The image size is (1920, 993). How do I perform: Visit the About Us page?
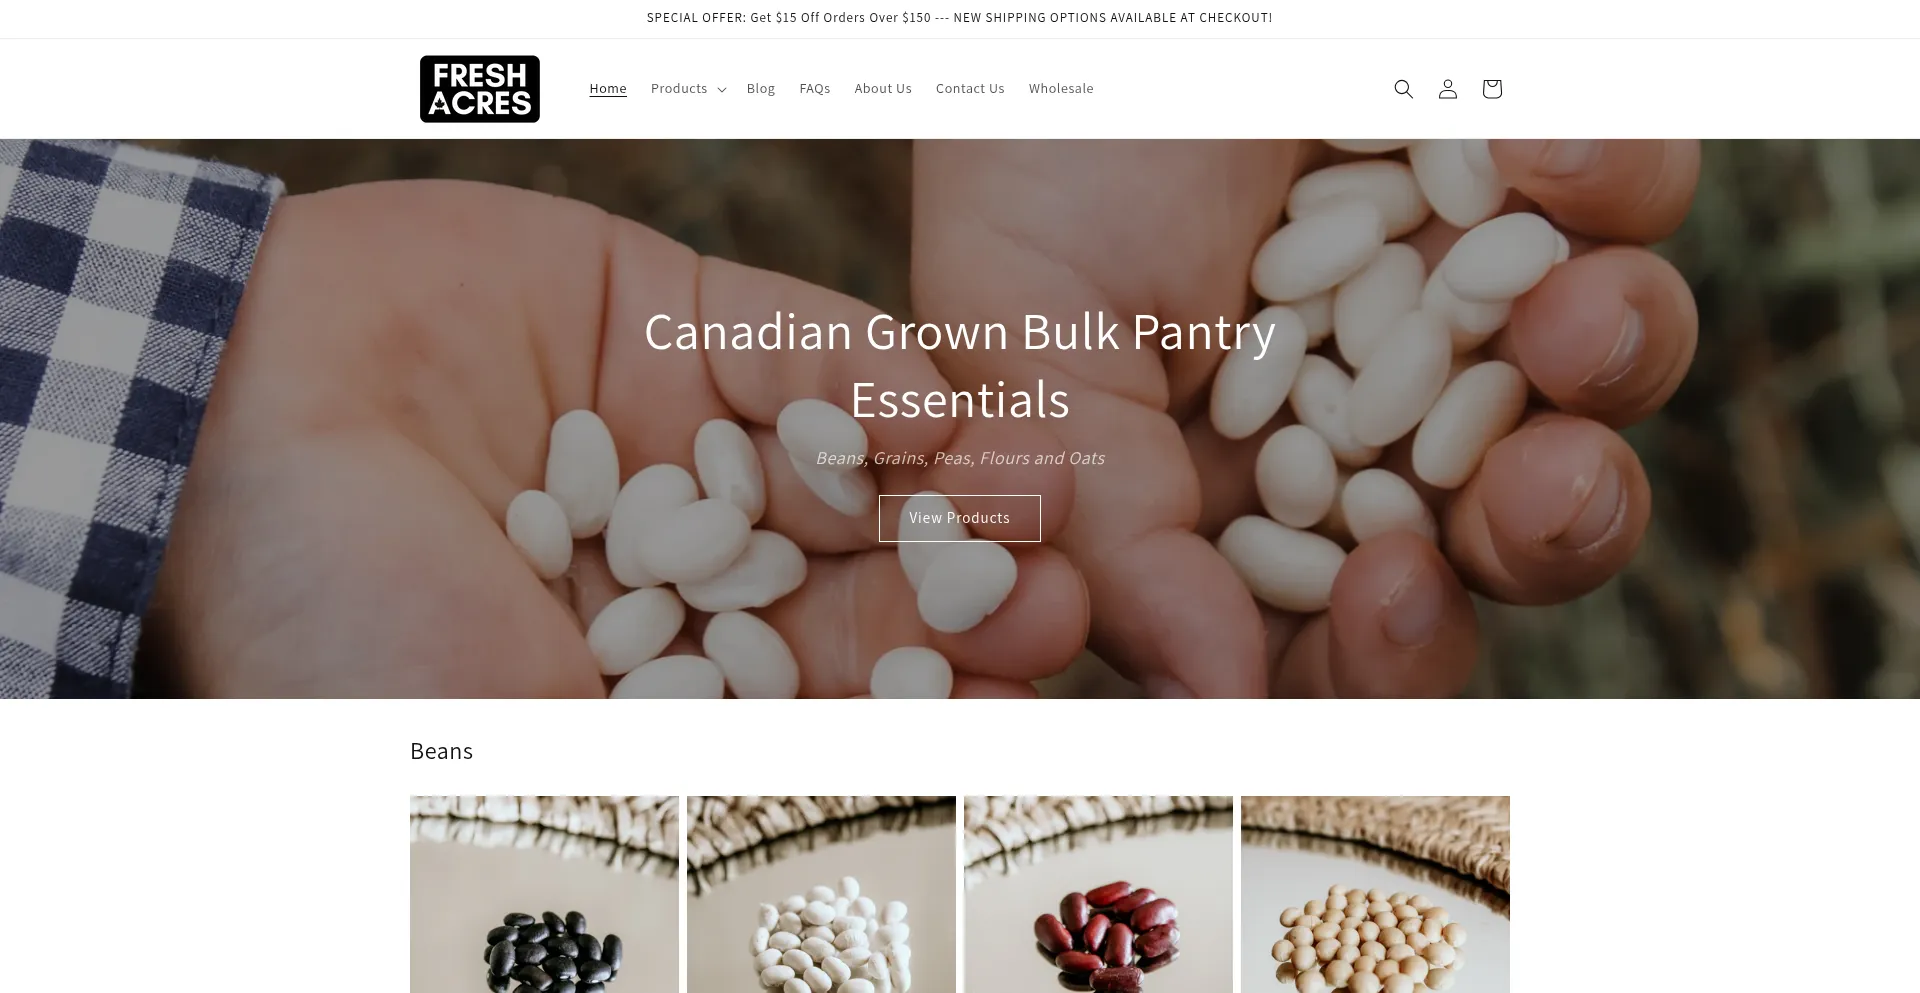883,89
